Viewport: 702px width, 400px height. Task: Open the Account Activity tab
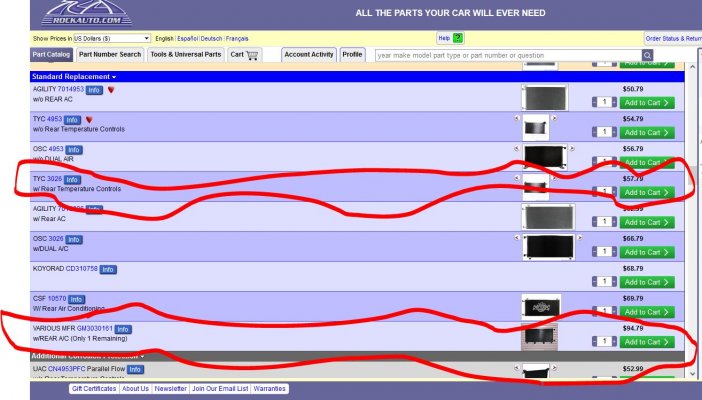[x=309, y=55]
